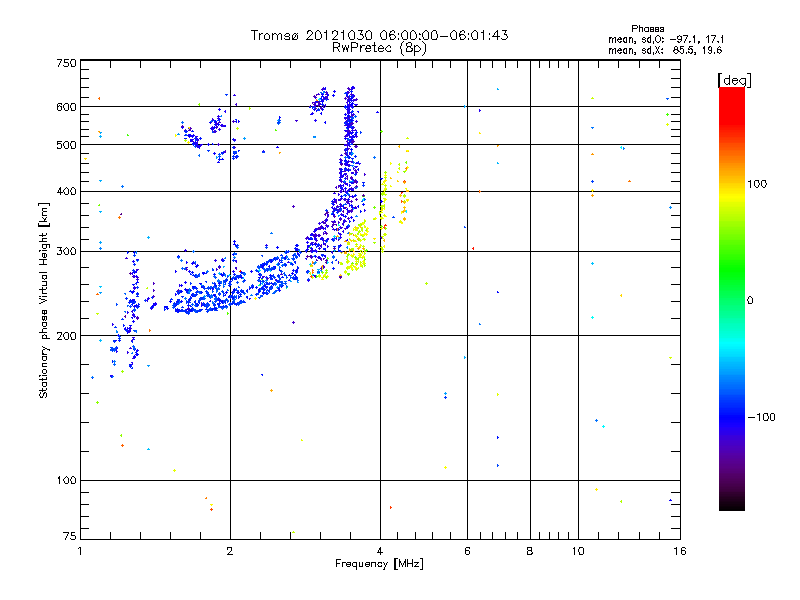The height and width of the screenshot is (600, 800).
Task: Click the tall blue vertical echo trace
Action: pyautogui.click(x=349, y=150)
